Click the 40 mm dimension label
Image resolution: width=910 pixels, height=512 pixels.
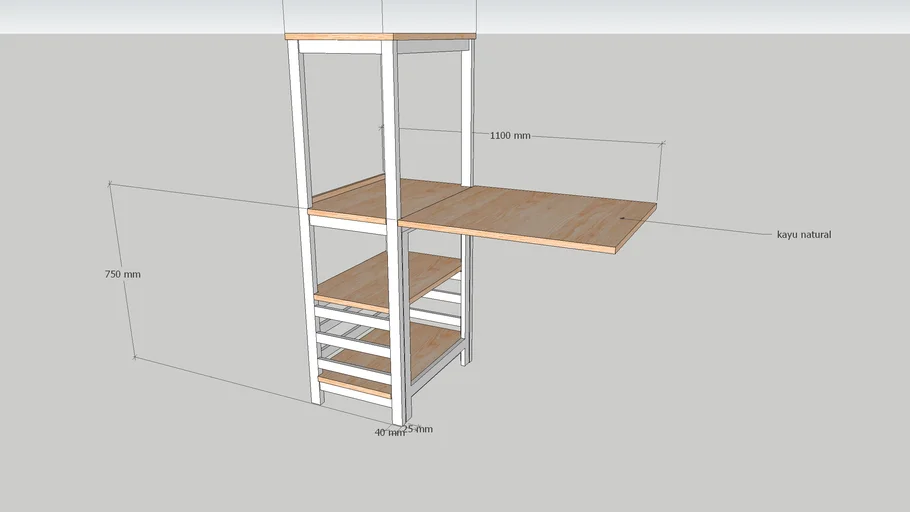click(x=388, y=433)
